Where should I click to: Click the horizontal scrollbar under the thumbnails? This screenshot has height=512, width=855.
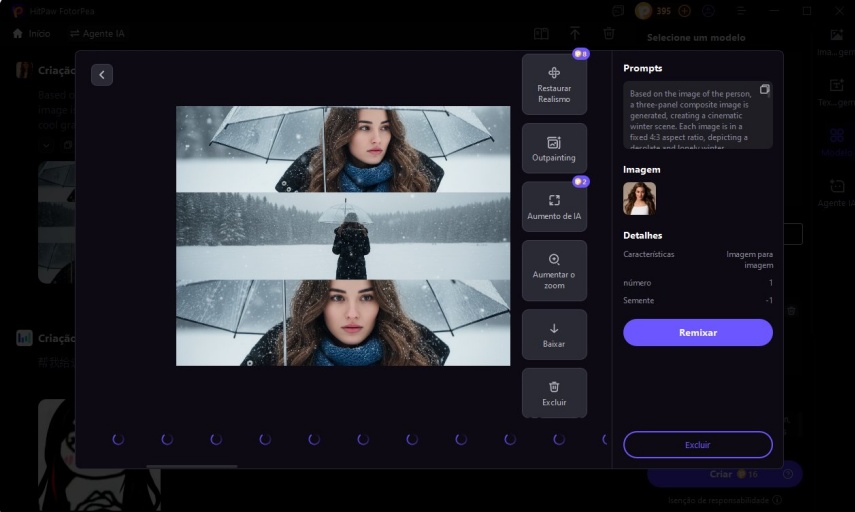click(191, 466)
